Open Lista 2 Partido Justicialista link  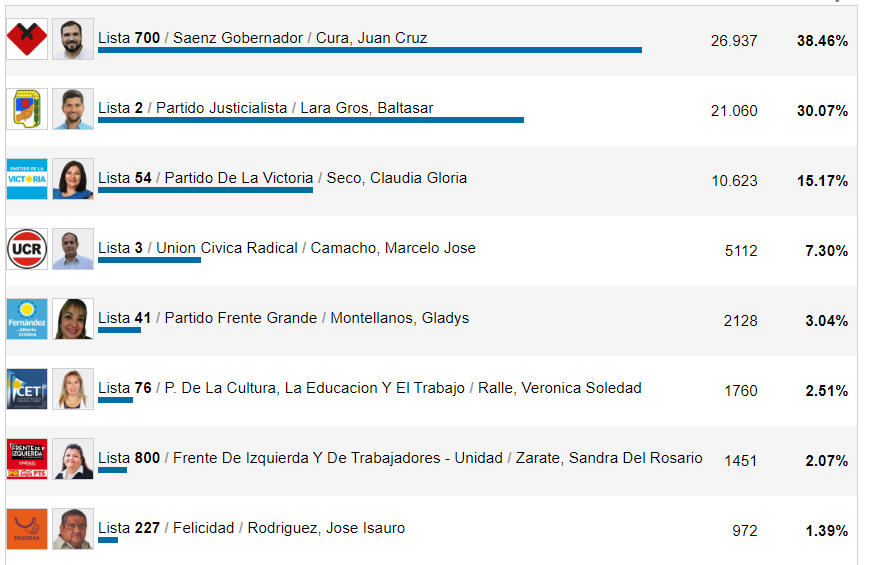pos(265,108)
